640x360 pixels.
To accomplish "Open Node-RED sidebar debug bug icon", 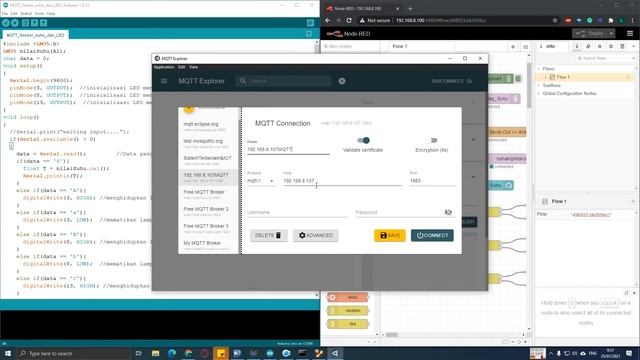I will click(600, 47).
